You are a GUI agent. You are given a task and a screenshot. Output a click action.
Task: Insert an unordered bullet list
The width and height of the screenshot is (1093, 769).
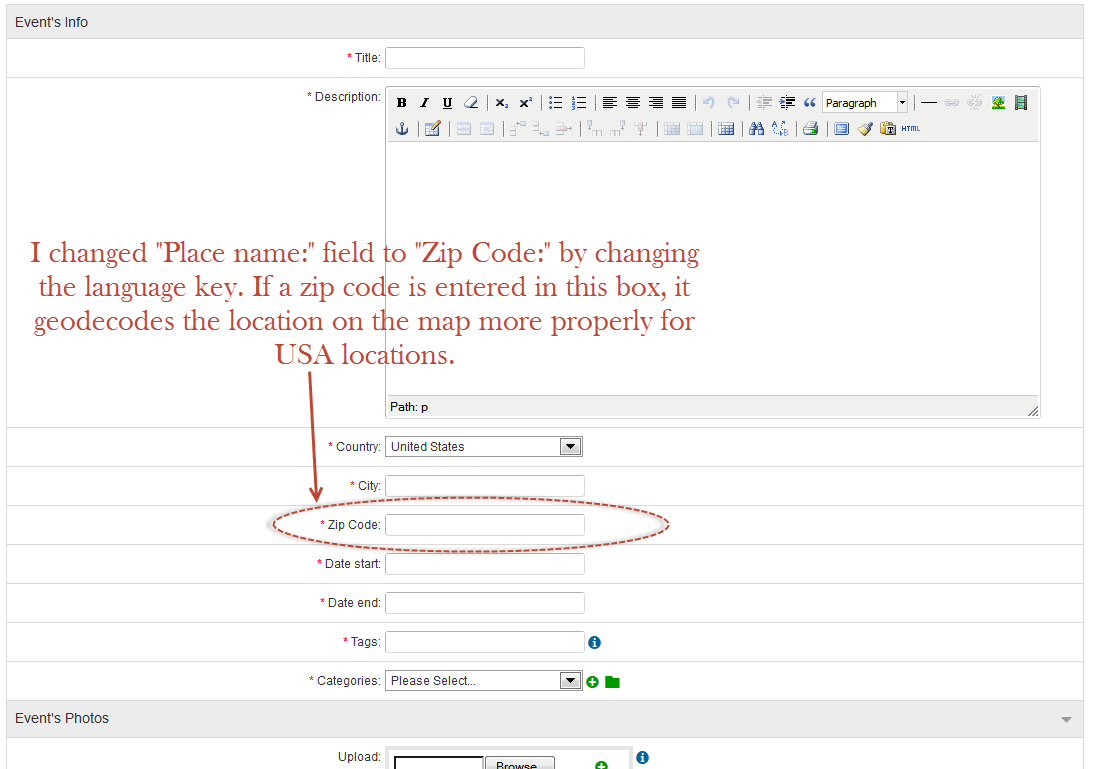click(x=556, y=103)
